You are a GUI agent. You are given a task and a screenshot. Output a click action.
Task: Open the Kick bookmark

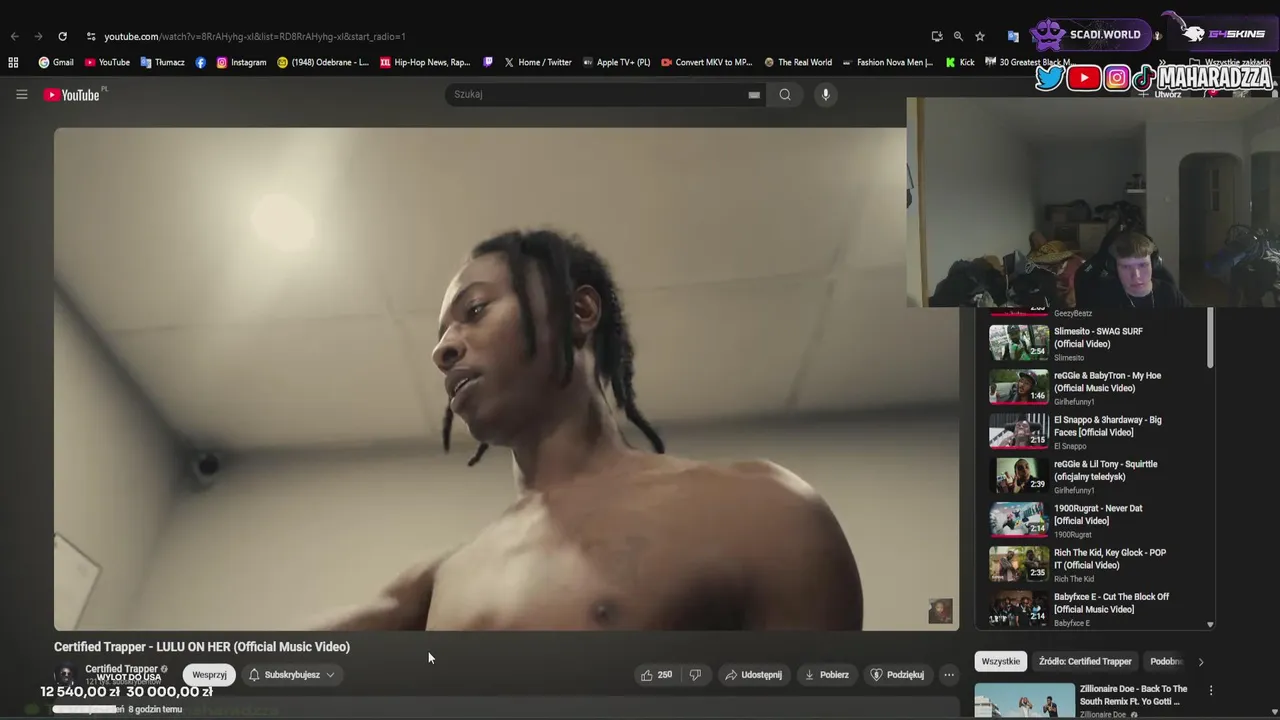coord(960,62)
